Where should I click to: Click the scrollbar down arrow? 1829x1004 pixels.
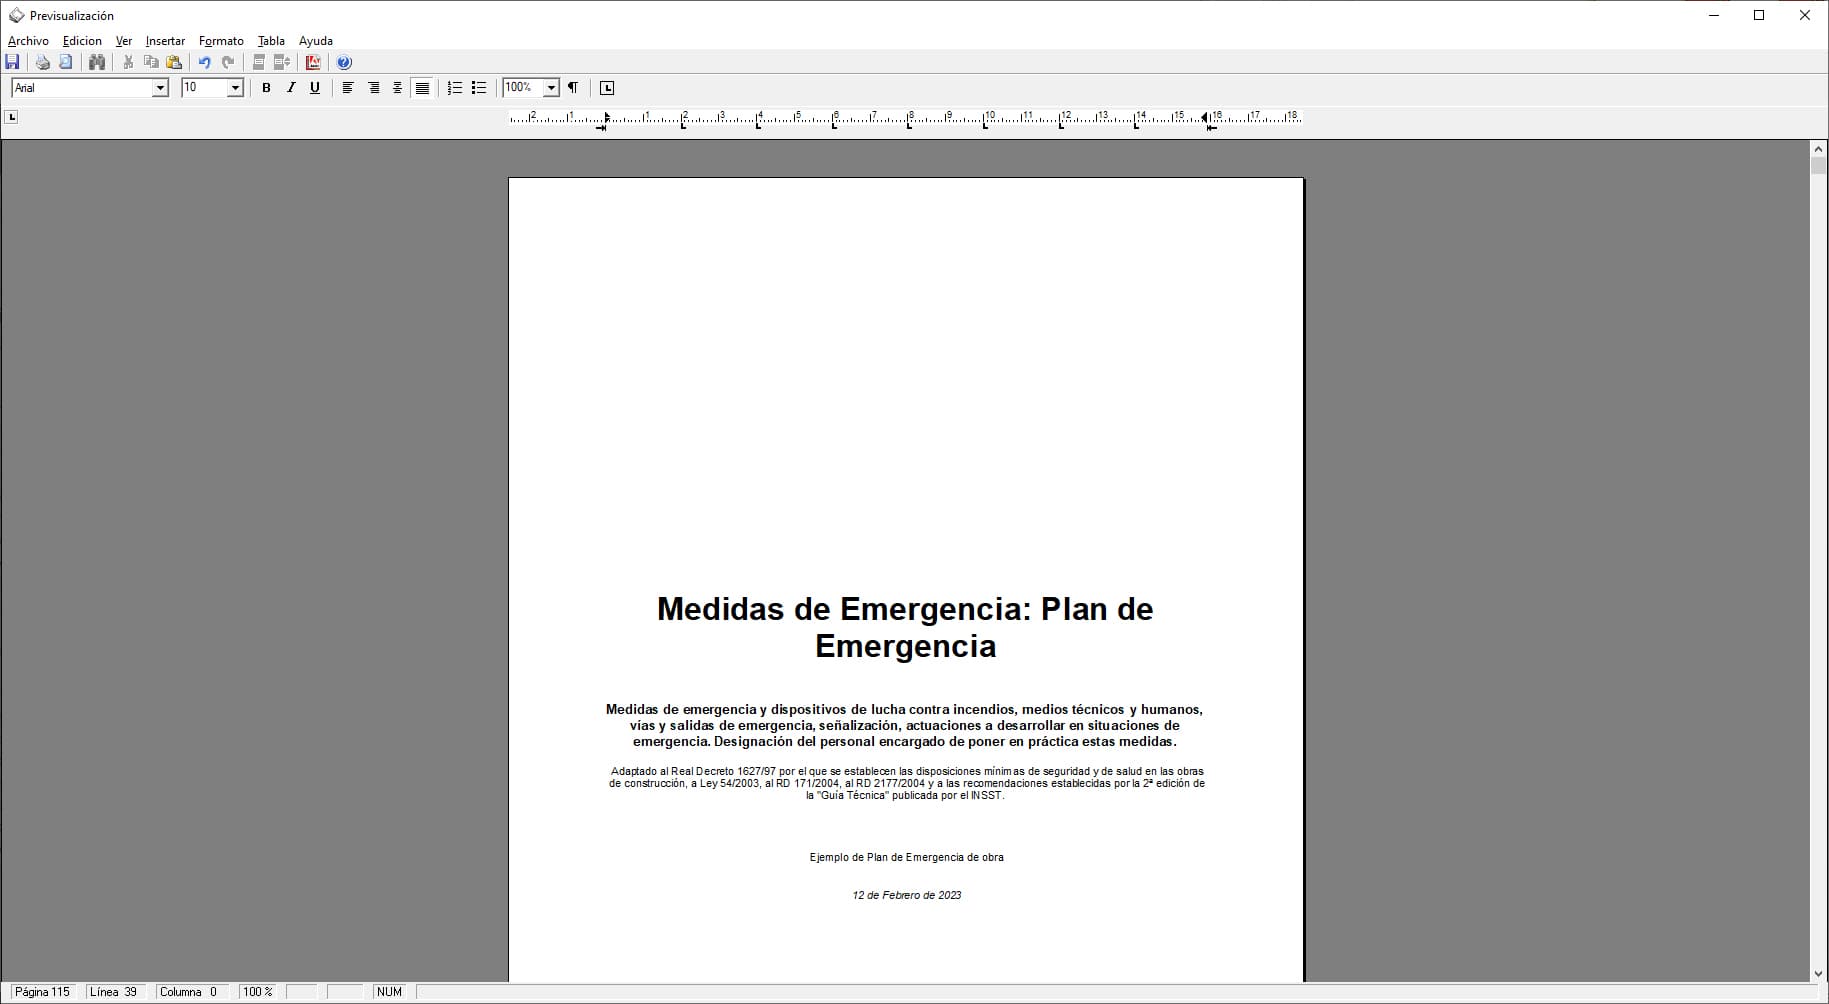1818,973
